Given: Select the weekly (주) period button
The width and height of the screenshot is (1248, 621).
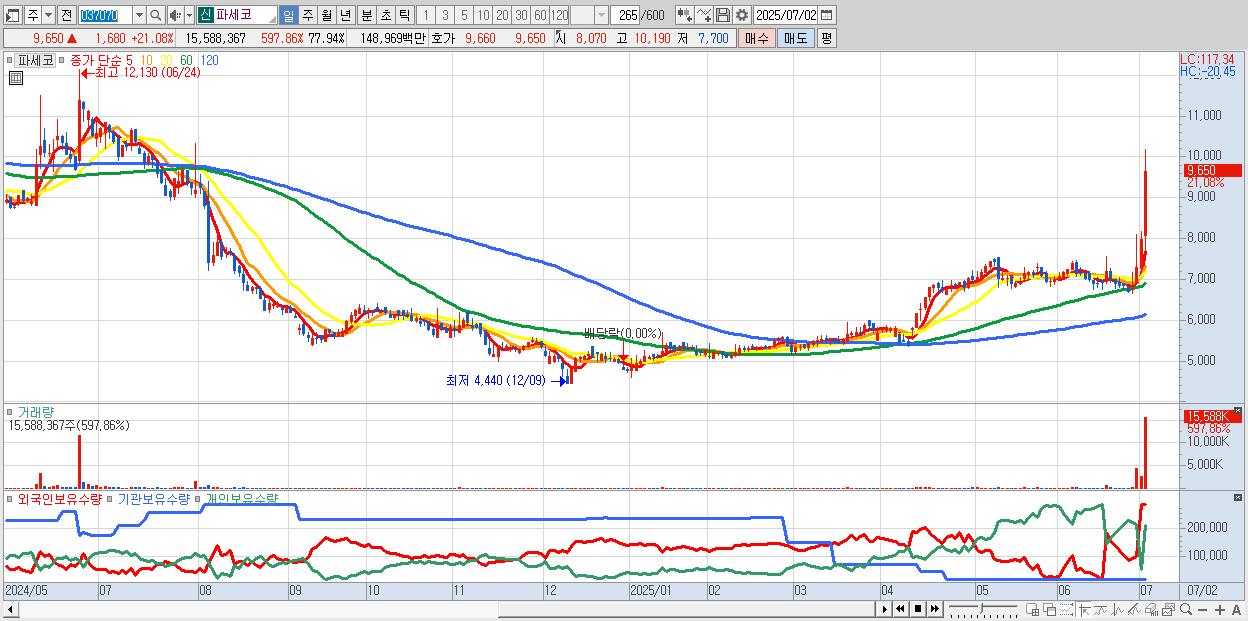Looking at the screenshot, I should click(x=307, y=15).
